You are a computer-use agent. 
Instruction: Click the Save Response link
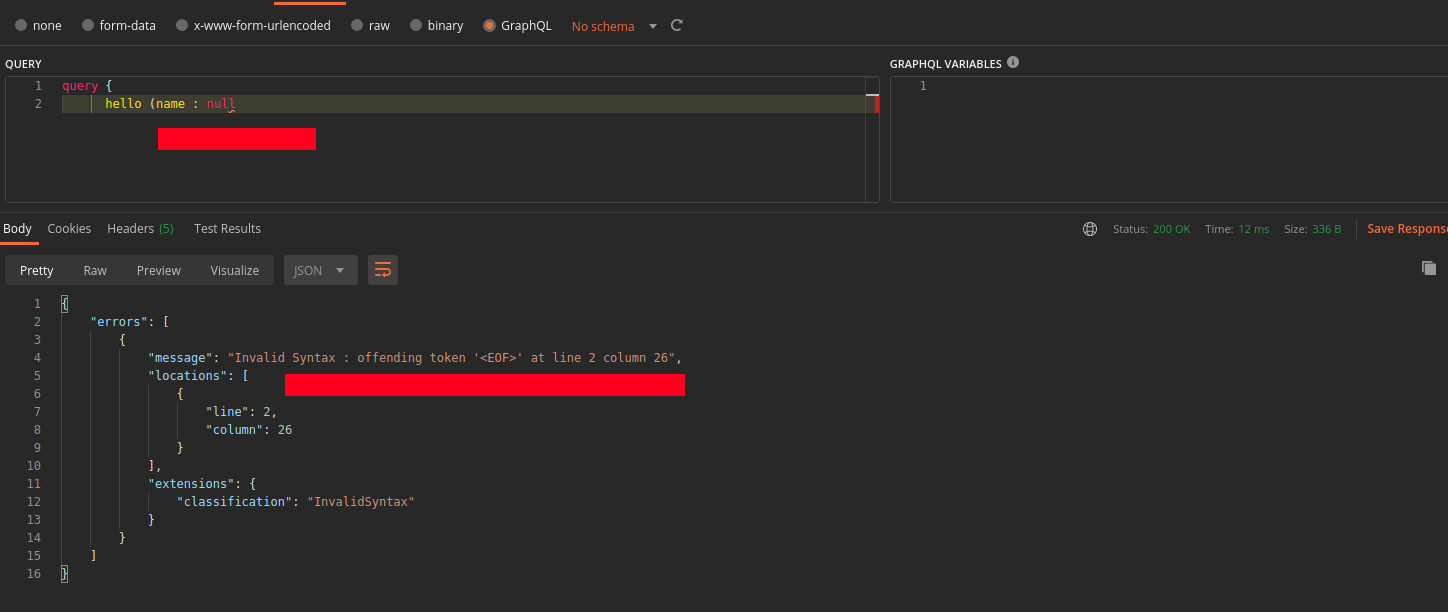pos(1406,228)
